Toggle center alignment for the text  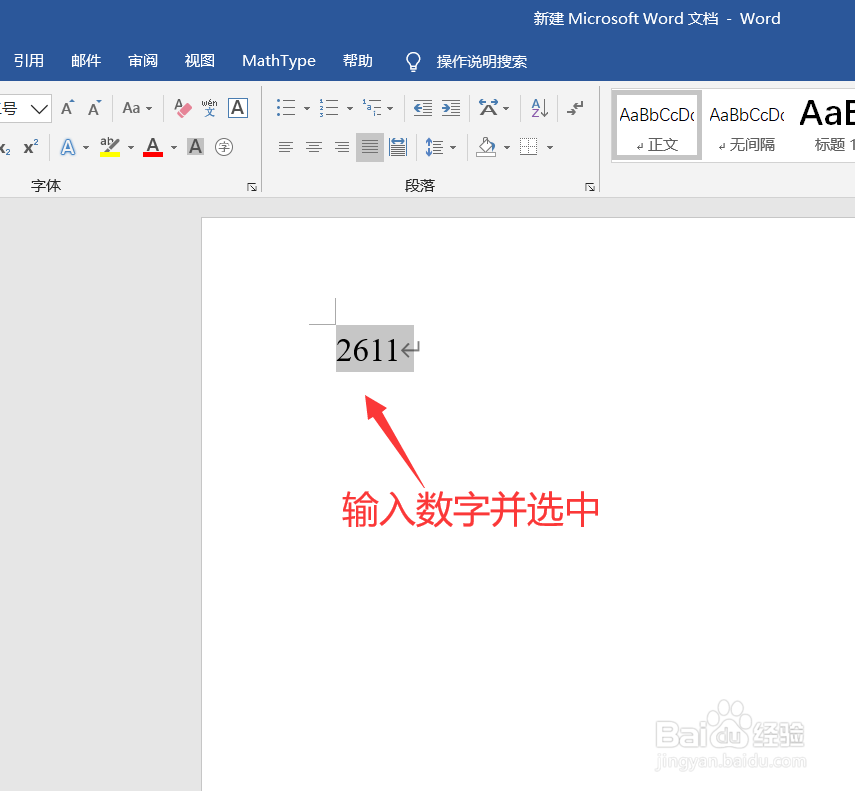point(314,147)
